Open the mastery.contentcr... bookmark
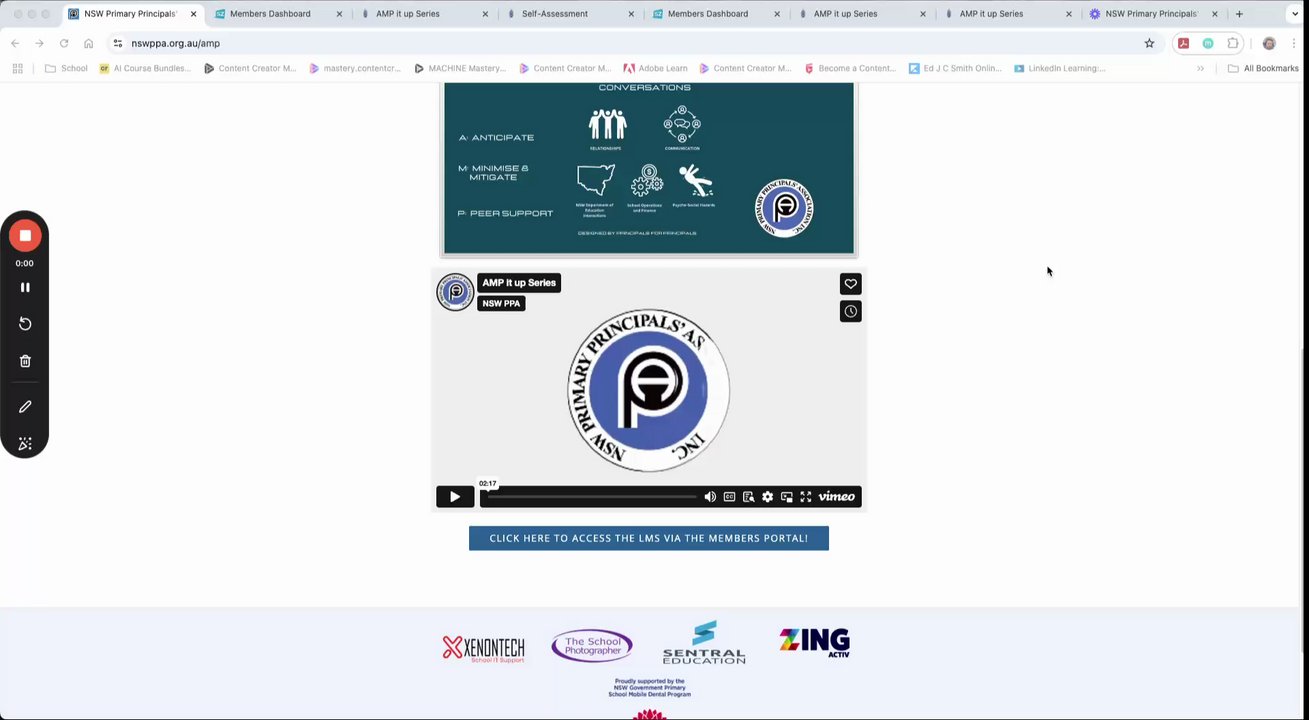The height and width of the screenshot is (720, 1309). [355, 68]
